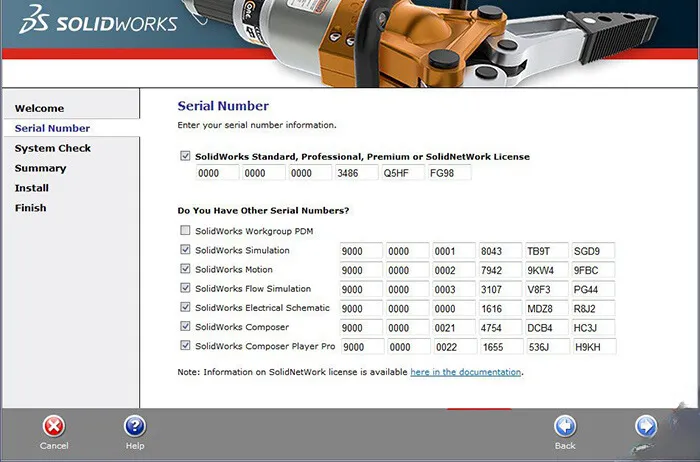This screenshot has height=462, width=700.
Task: Click the SolidWorks Flow Simulation label
Action: tap(253, 288)
